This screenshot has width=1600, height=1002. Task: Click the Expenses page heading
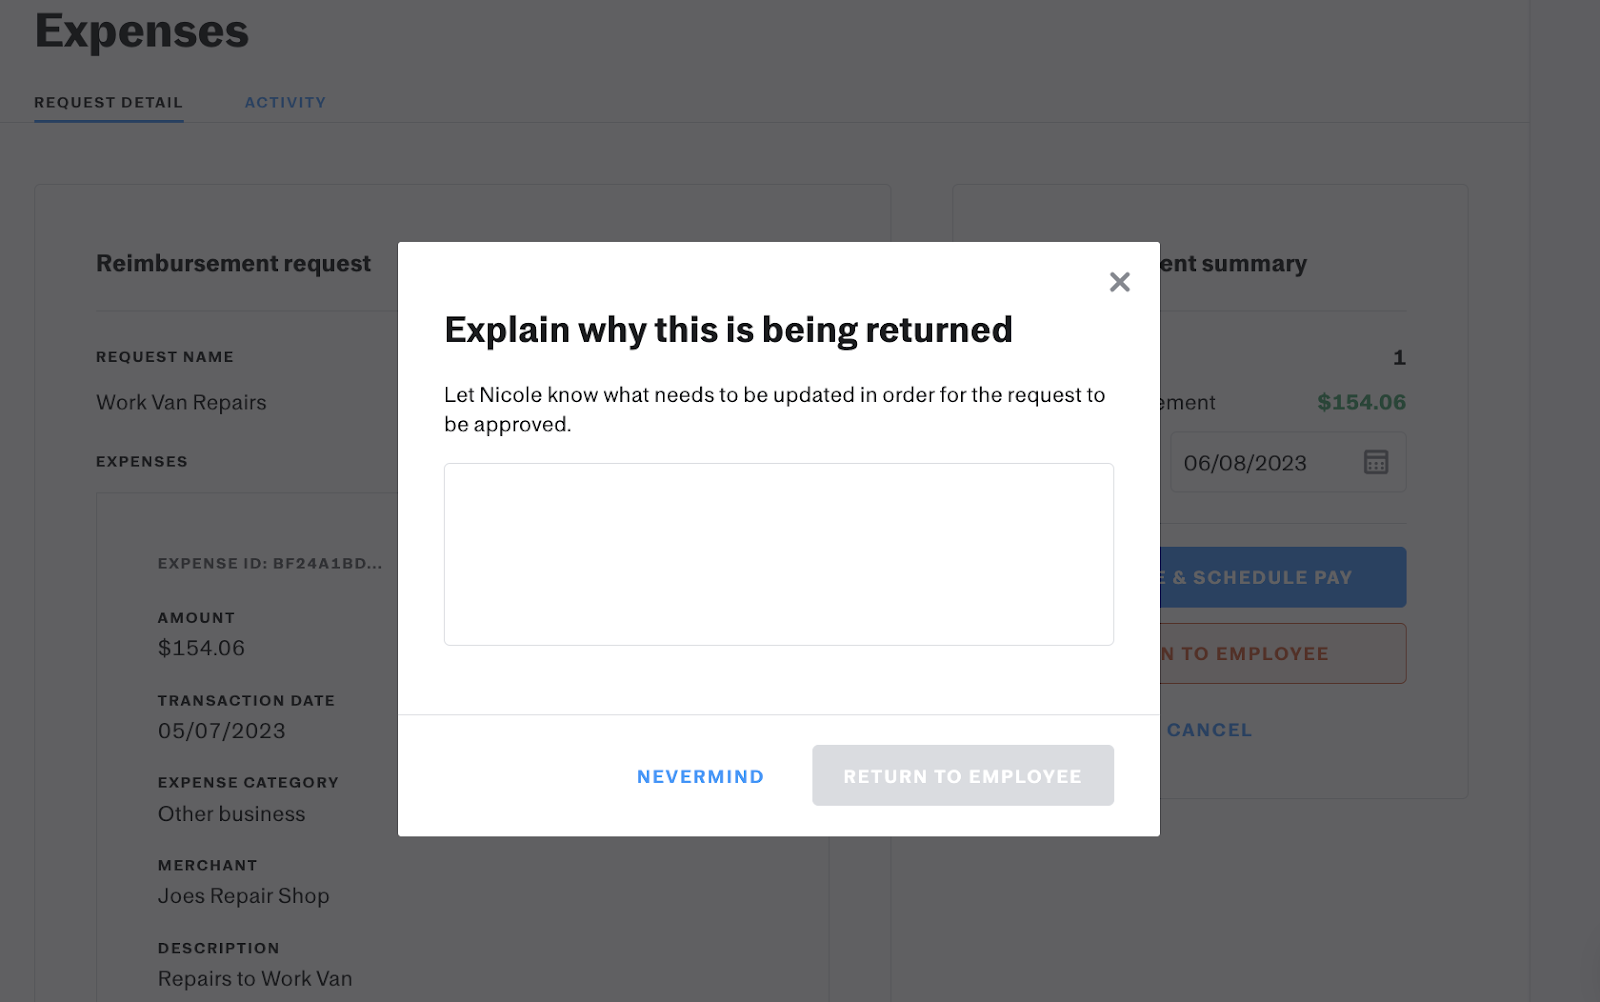coord(142,32)
